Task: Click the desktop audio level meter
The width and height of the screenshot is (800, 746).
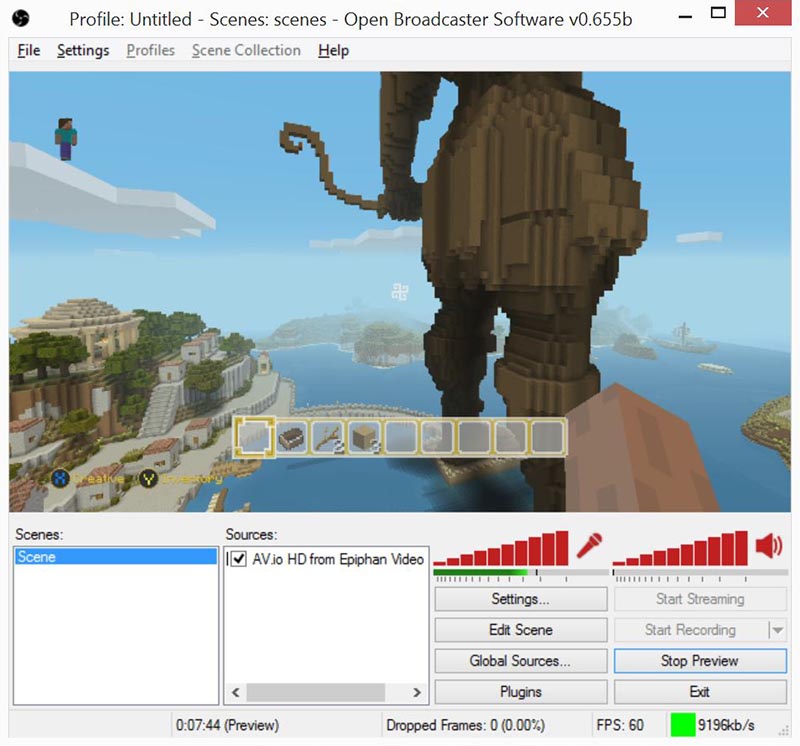Action: (x=701, y=573)
